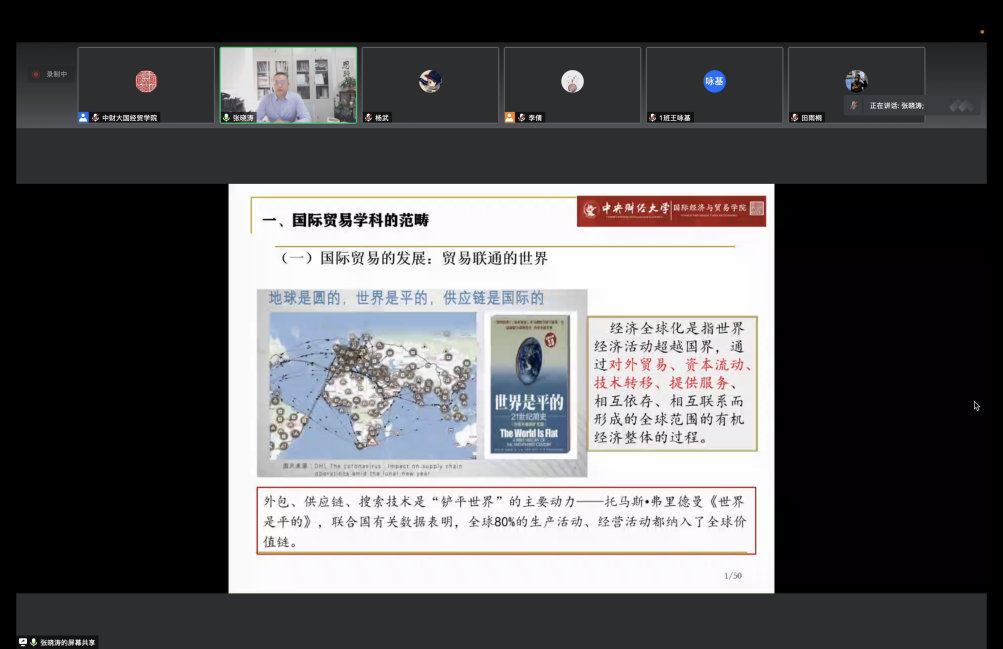This screenshot has height=649, width=1003.
Task: Click the Tencent Meeting logo in speaking bar
Action: click(961, 105)
